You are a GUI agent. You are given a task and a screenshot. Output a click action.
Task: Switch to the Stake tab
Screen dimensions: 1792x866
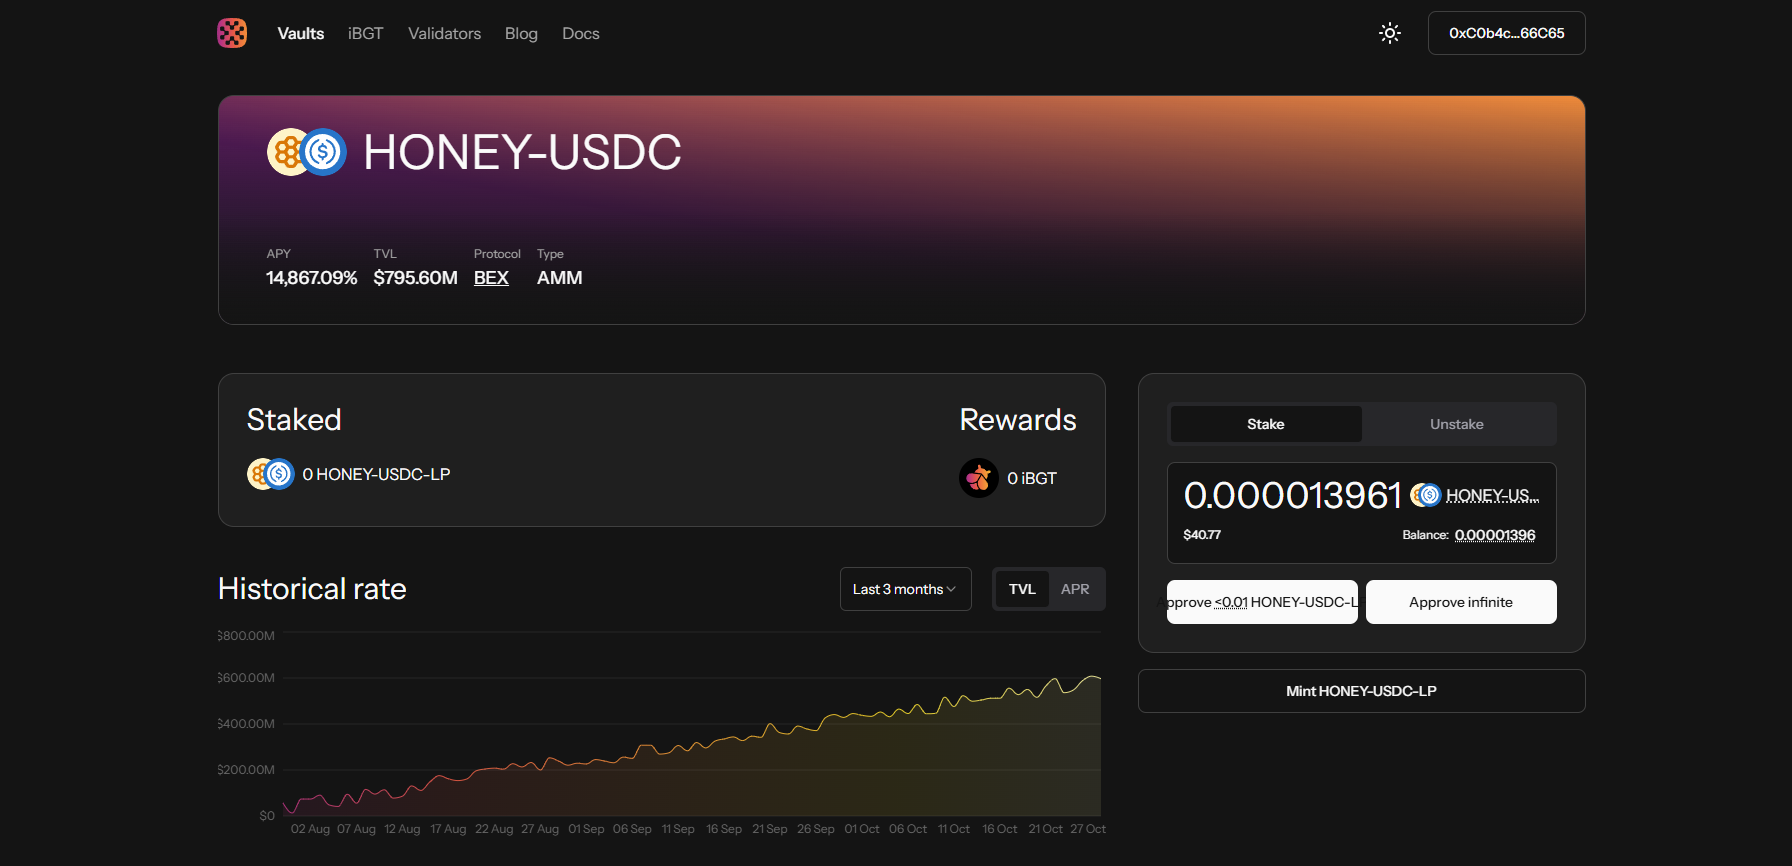[1265, 424]
